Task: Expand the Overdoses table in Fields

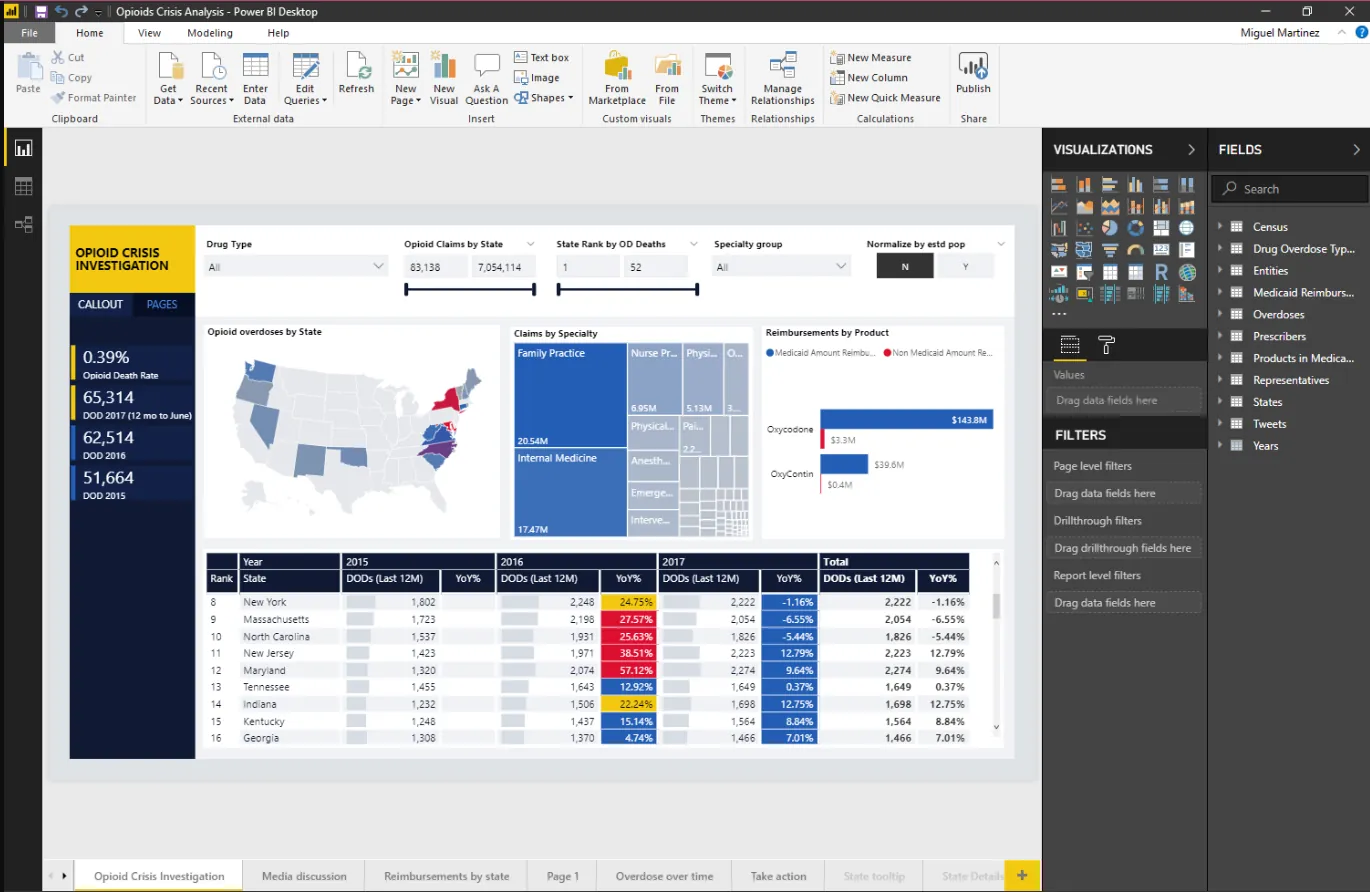Action: (x=1220, y=314)
